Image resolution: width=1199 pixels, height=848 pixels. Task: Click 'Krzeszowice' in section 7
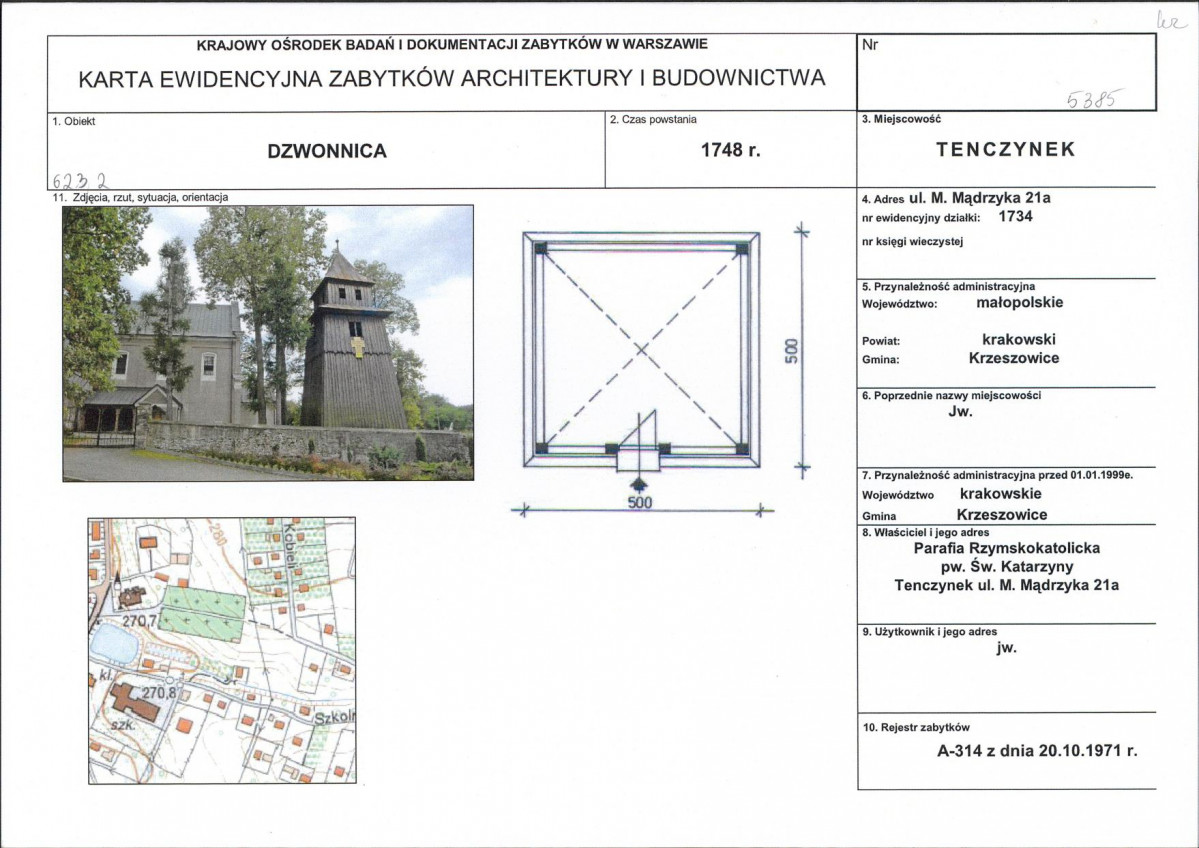point(1002,515)
